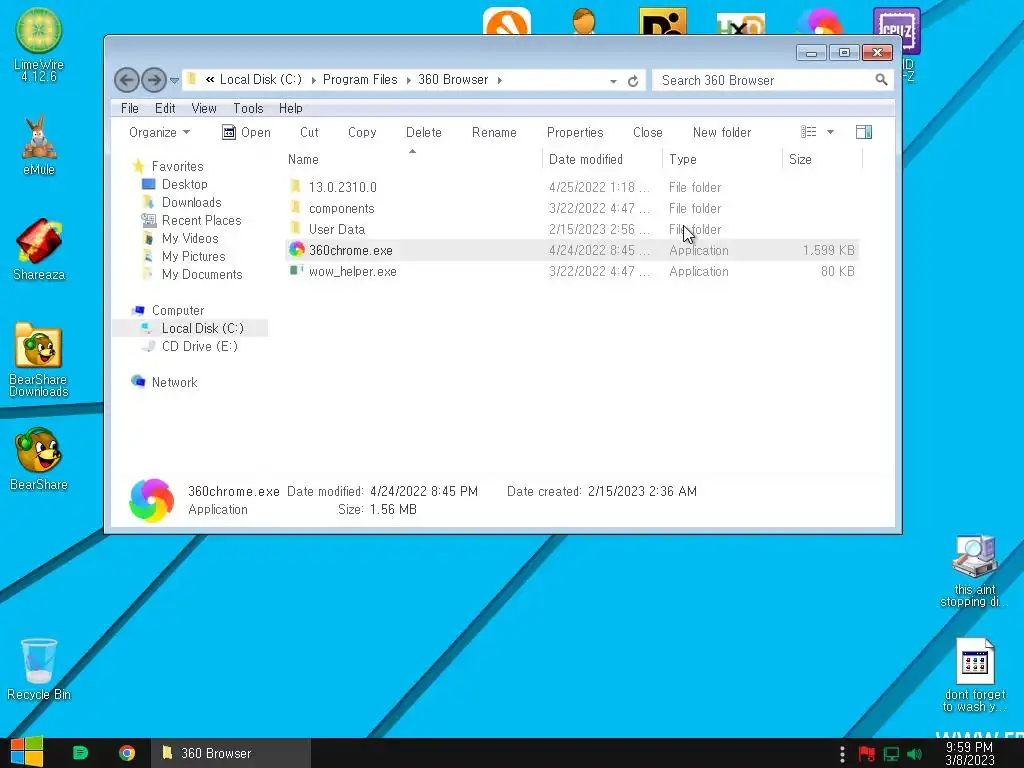Click the red flag tray icon

point(867,754)
